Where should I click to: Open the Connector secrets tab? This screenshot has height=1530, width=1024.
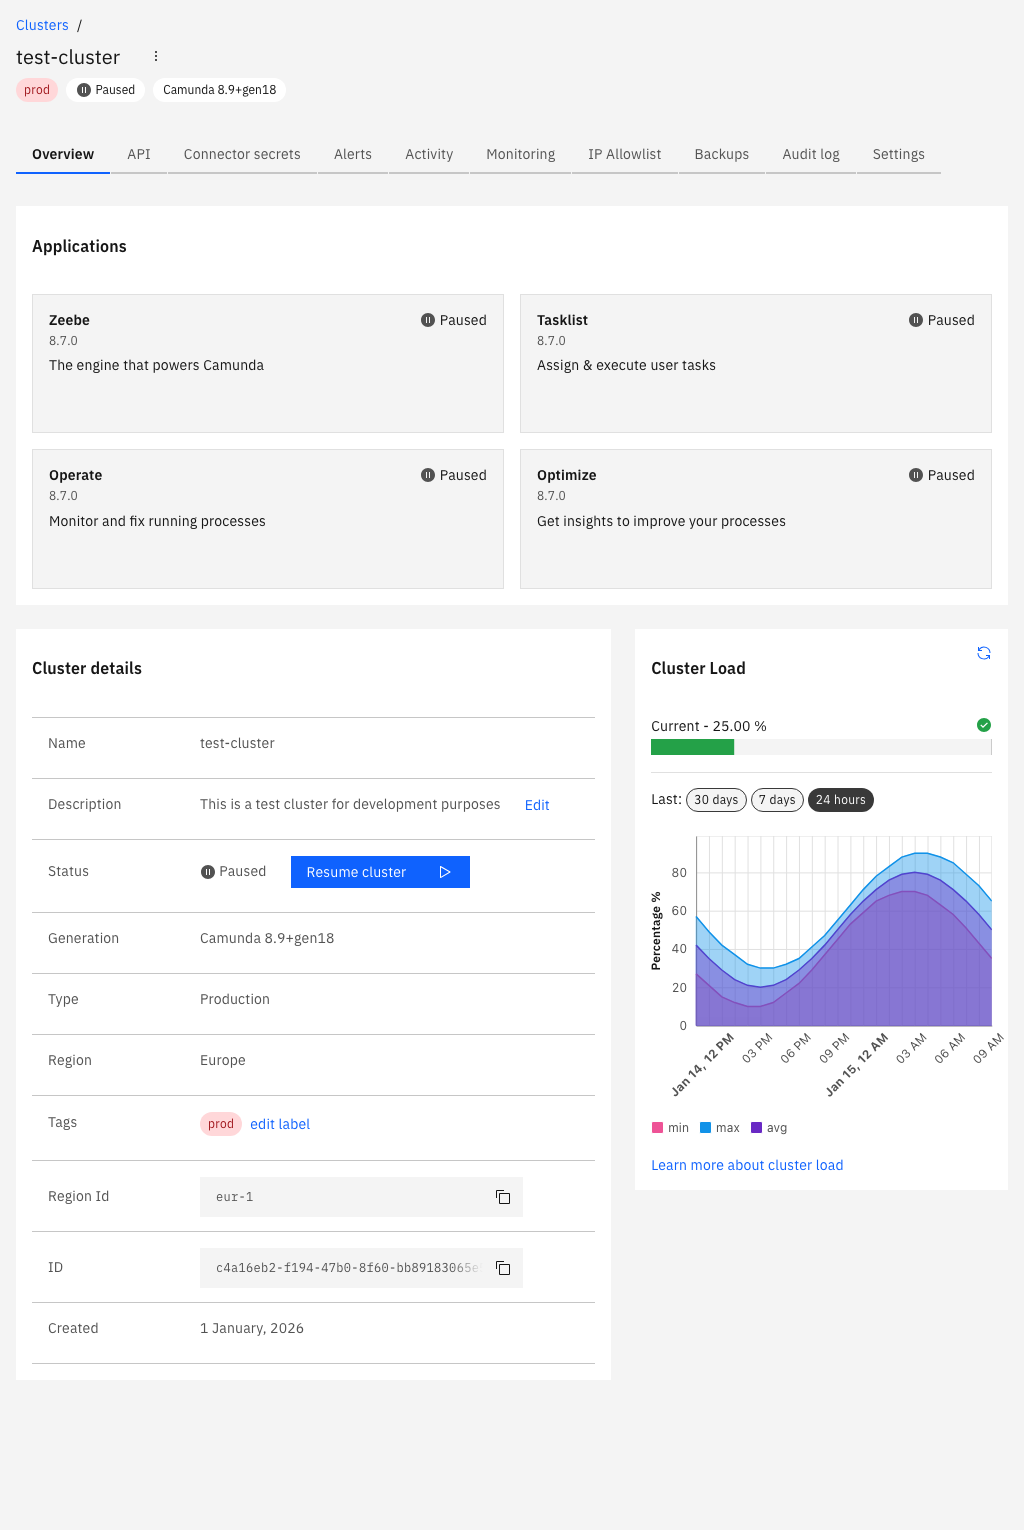coord(242,154)
